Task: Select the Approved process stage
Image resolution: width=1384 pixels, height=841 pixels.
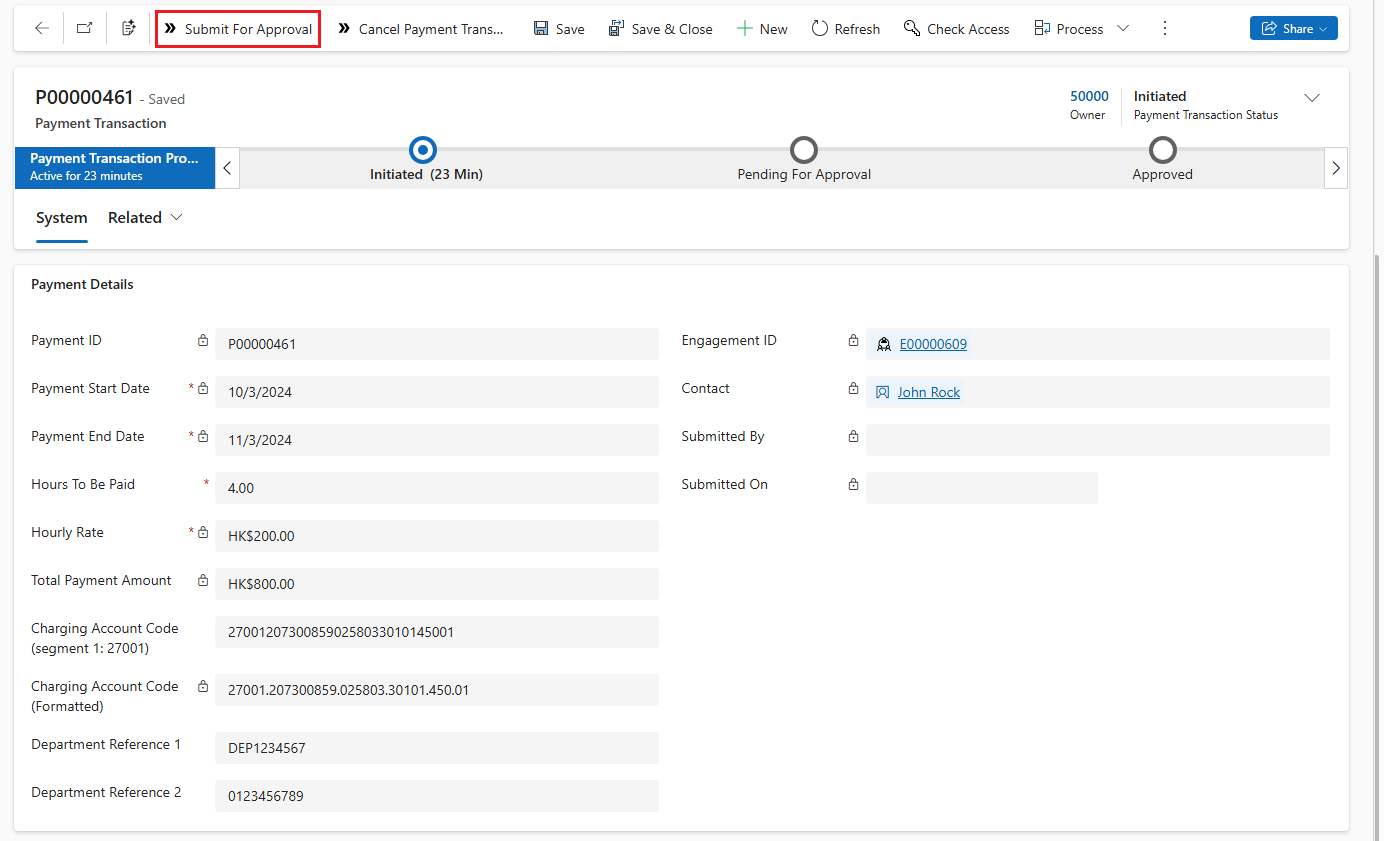Action: click(1162, 151)
